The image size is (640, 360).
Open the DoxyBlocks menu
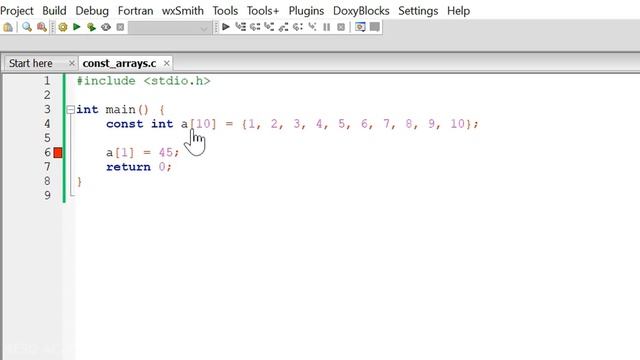pos(361,11)
